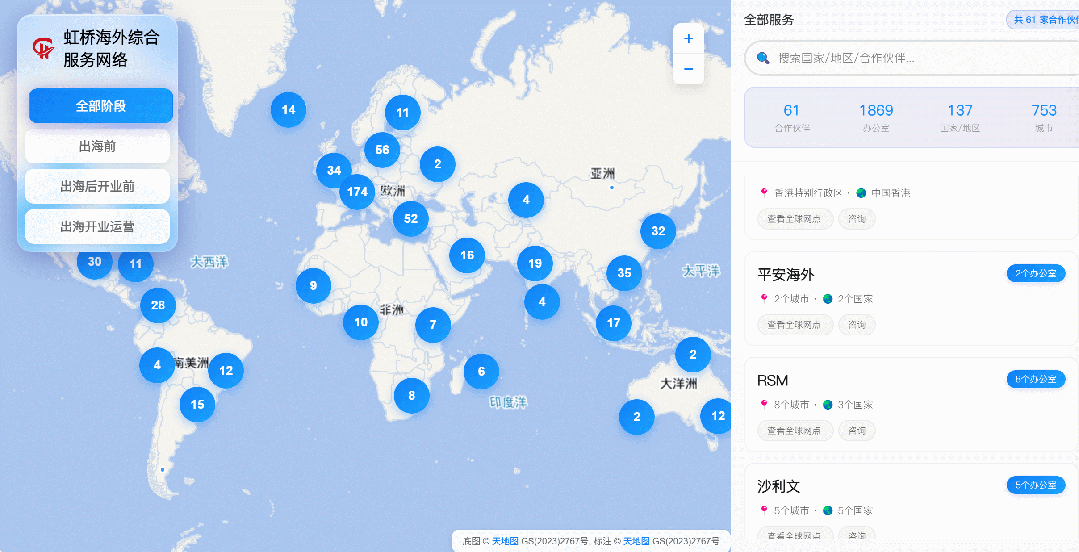The width and height of the screenshot is (1079, 552).
Task: Select the 全部阶段 stage filter
Action: tap(100, 106)
